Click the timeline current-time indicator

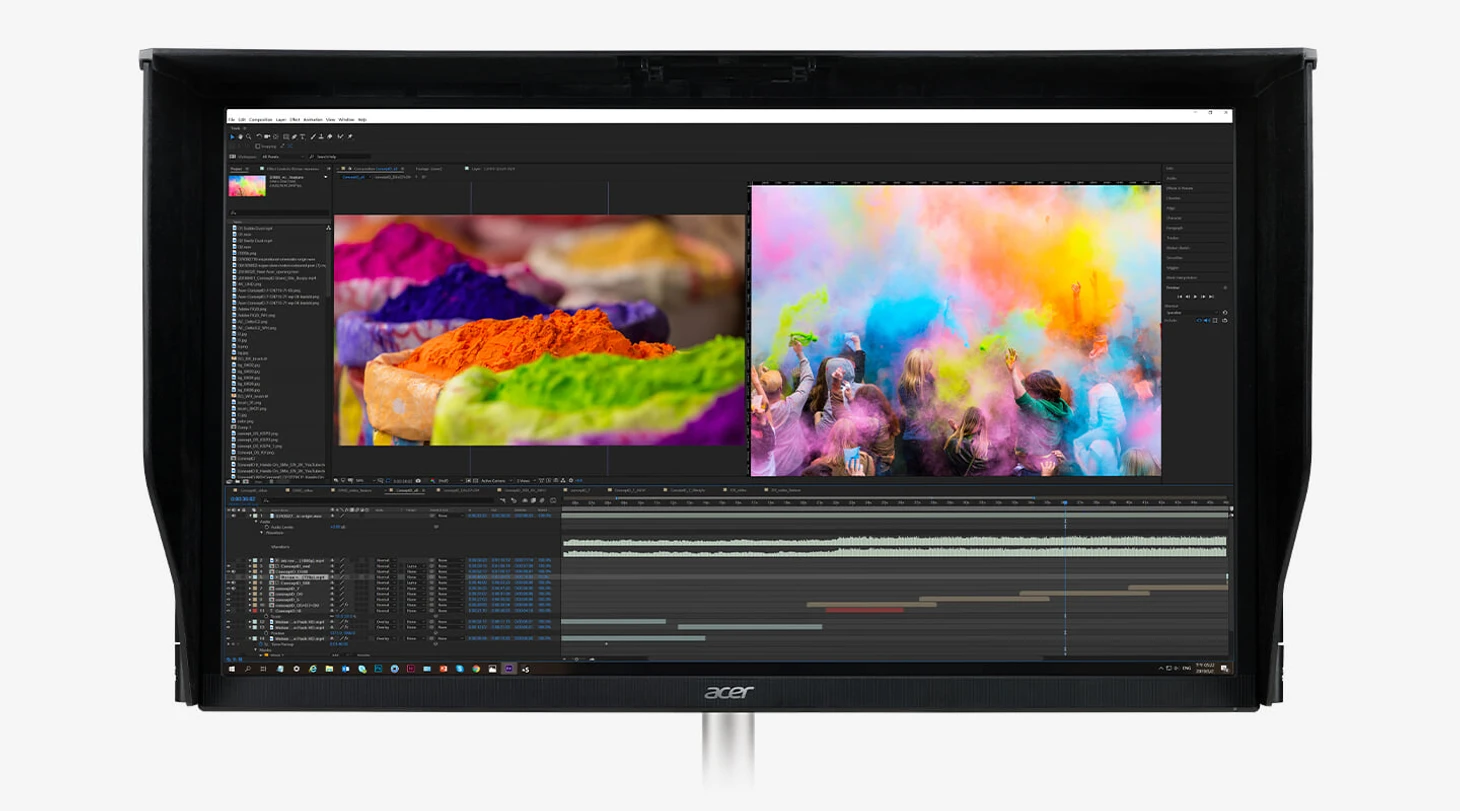1065,503
